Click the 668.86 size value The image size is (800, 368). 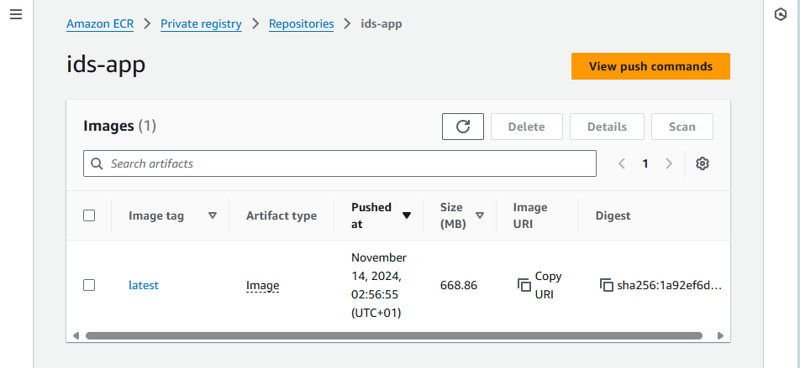(x=459, y=285)
